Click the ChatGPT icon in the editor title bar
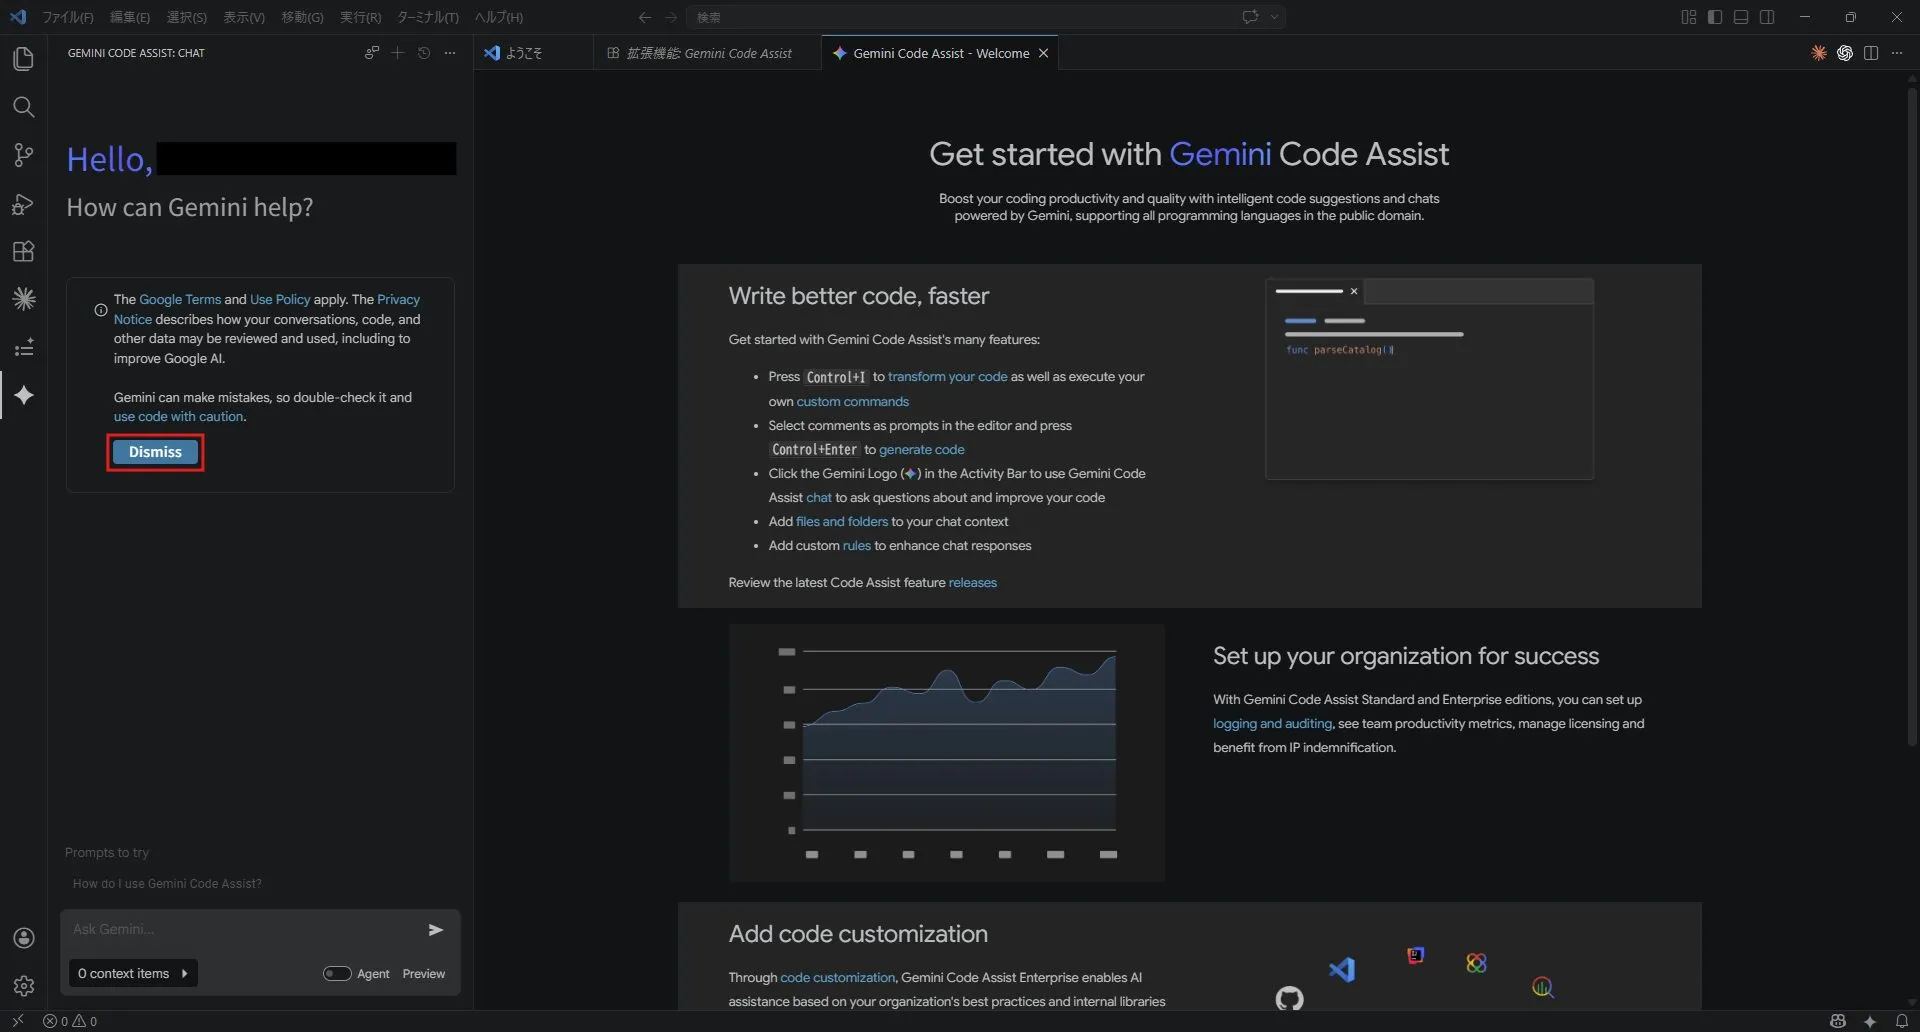1920x1032 pixels. click(x=1845, y=53)
